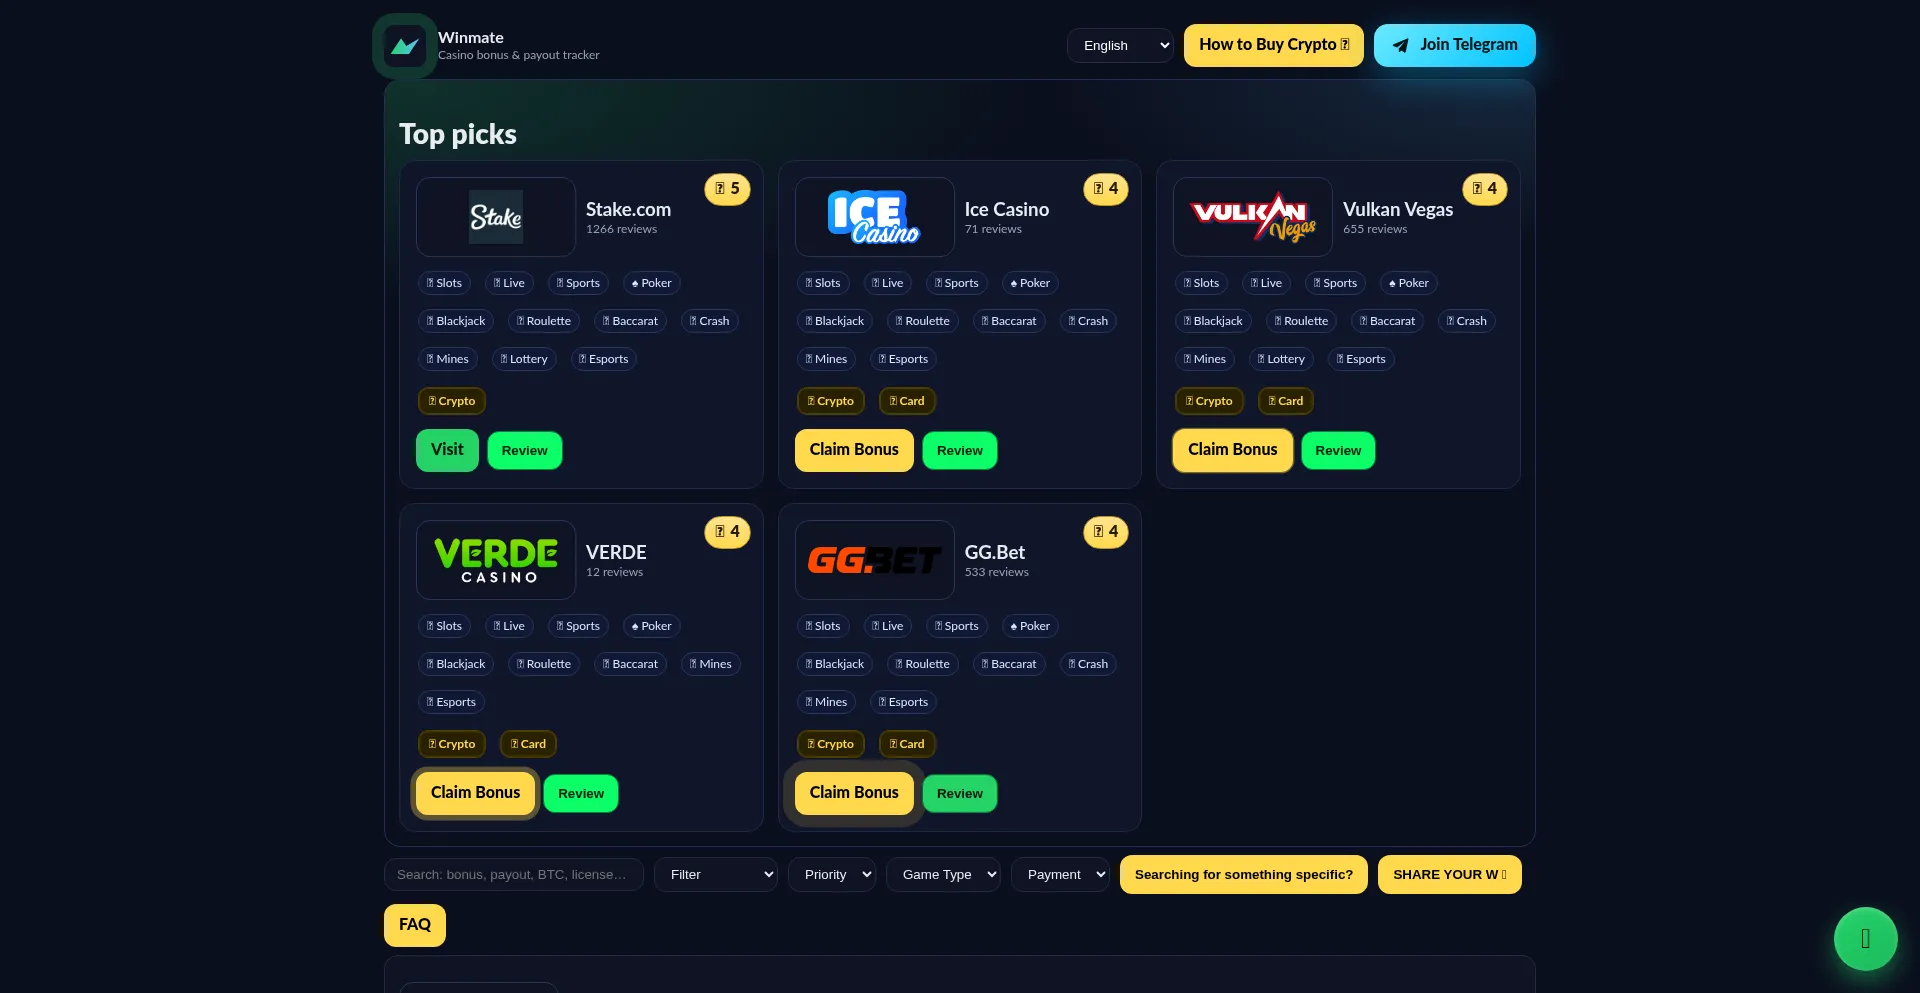The width and height of the screenshot is (1920, 993).
Task: Read the VERDE review
Action: pyautogui.click(x=581, y=794)
